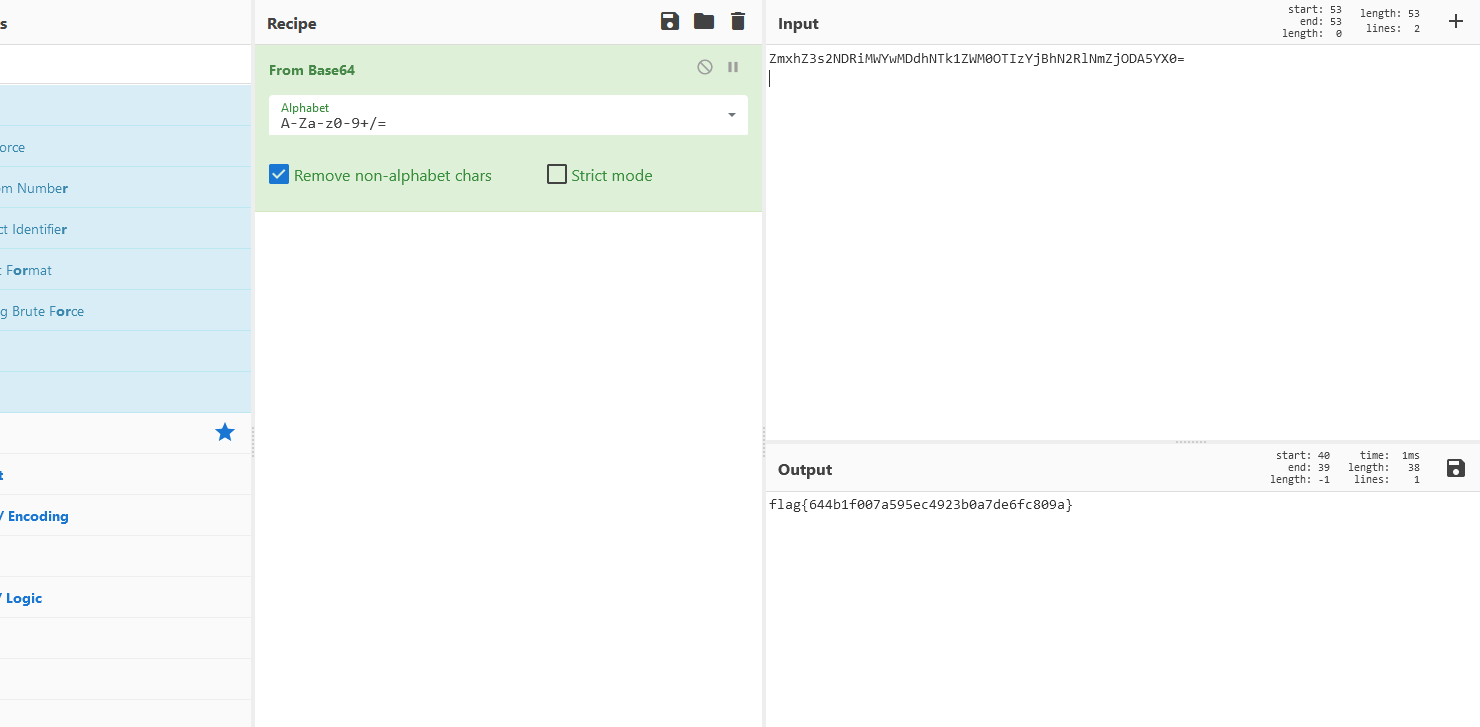Click the Recipe panel title
The height and width of the screenshot is (727, 1480).
point(292,23)
